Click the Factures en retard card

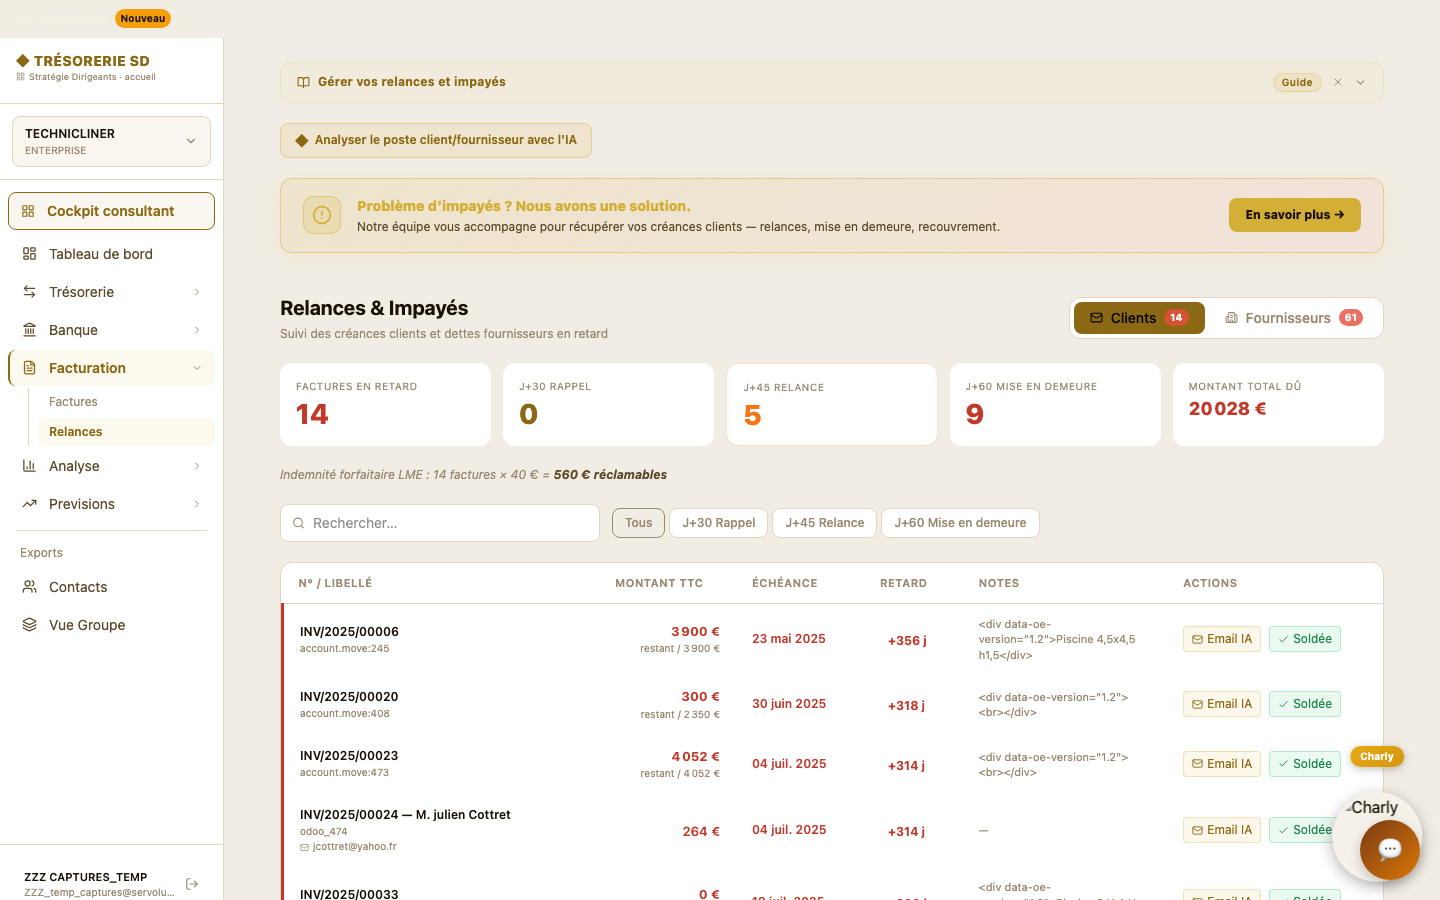point(386,404)
